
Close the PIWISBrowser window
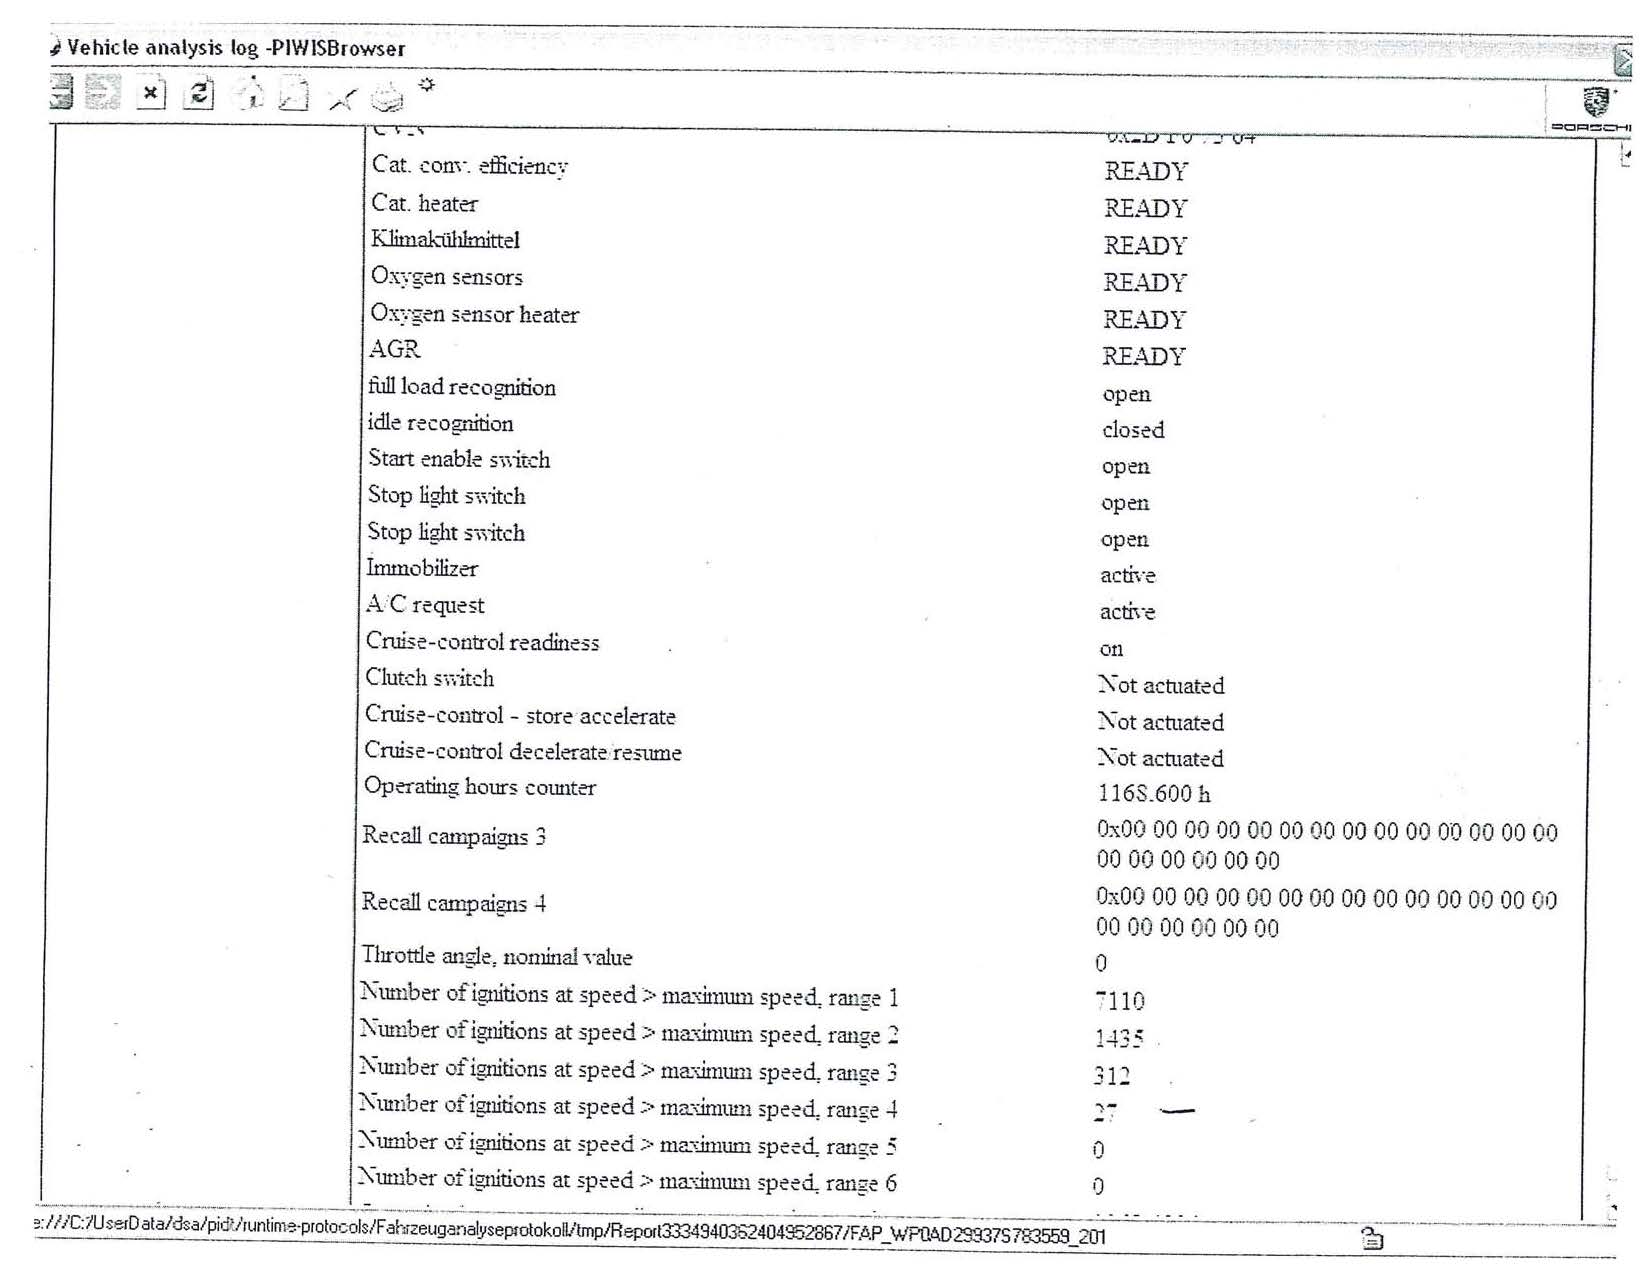coord(1624,60)
